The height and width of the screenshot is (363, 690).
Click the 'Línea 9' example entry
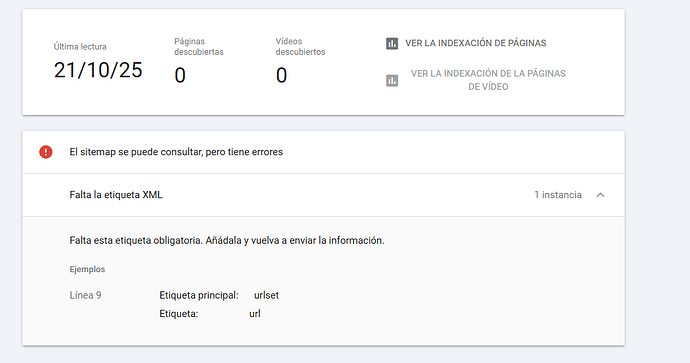tap(85, 295)
